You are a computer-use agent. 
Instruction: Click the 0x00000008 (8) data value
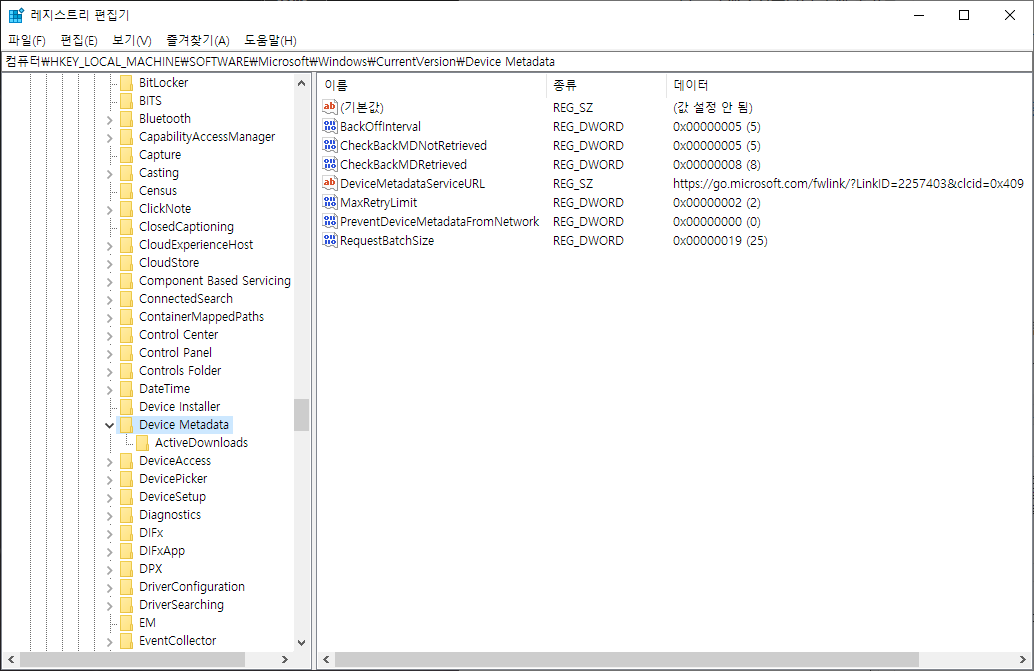point(716,165)
